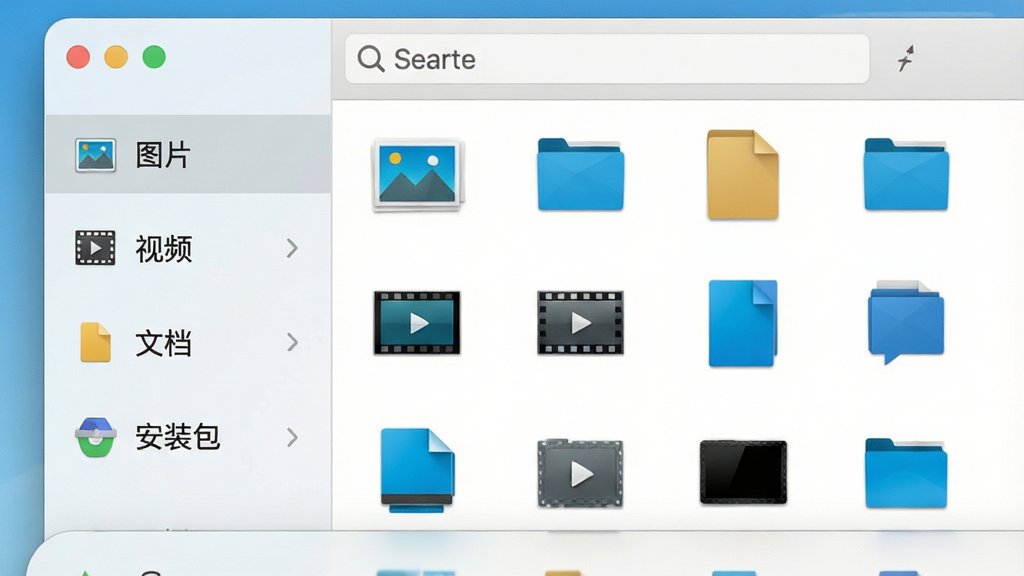Select the blue folder with speech bubble tail
Image resolution: width=1024 pixels, height=576 pixels.
pos(906,322)
